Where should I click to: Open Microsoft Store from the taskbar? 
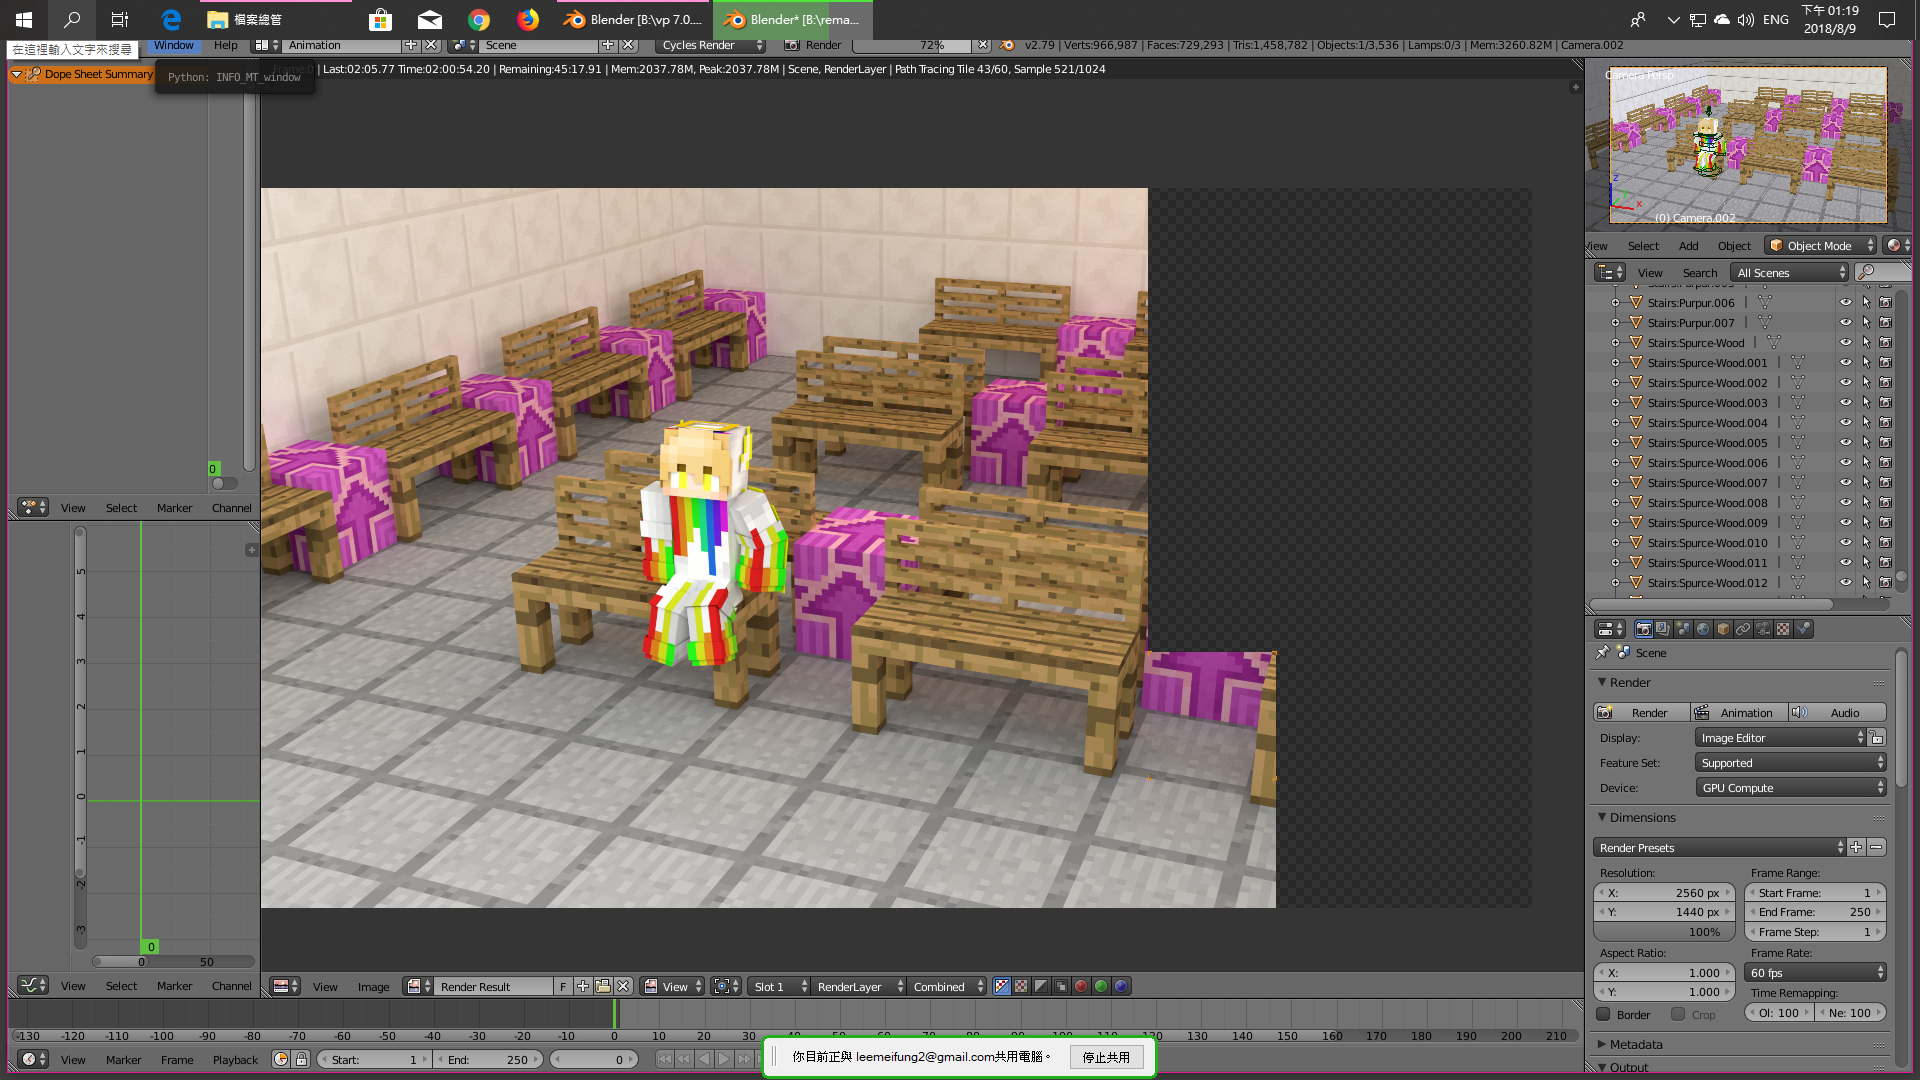point(380,19)
